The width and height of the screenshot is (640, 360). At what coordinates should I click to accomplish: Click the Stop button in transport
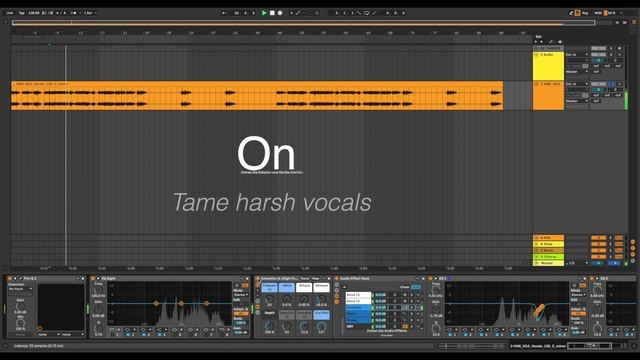[x=272, y=13]
